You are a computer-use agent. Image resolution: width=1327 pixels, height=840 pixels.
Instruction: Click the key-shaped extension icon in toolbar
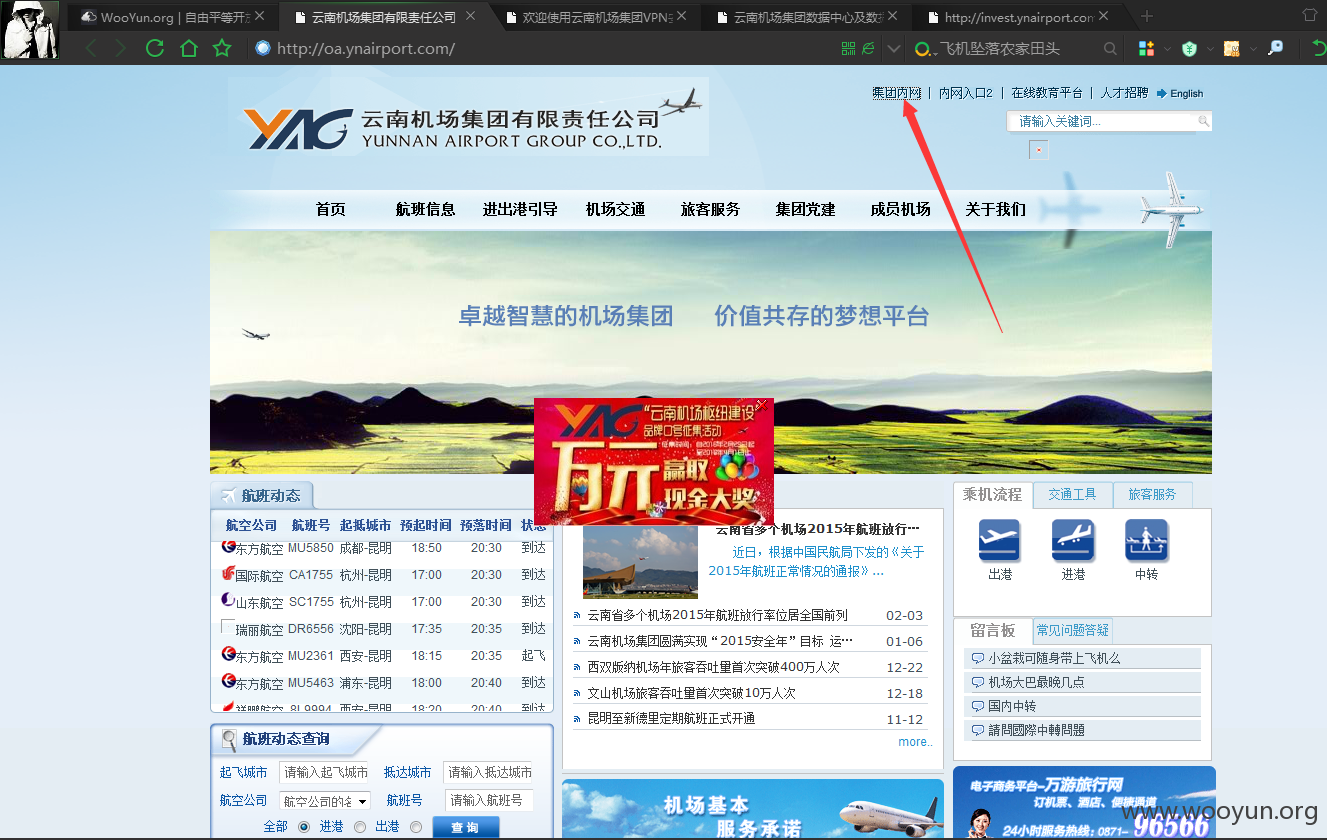click(x=1275, y=48)
